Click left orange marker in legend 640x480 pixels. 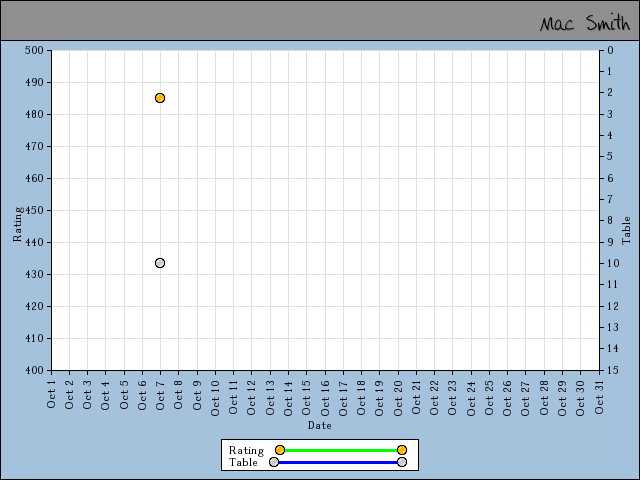280,450
